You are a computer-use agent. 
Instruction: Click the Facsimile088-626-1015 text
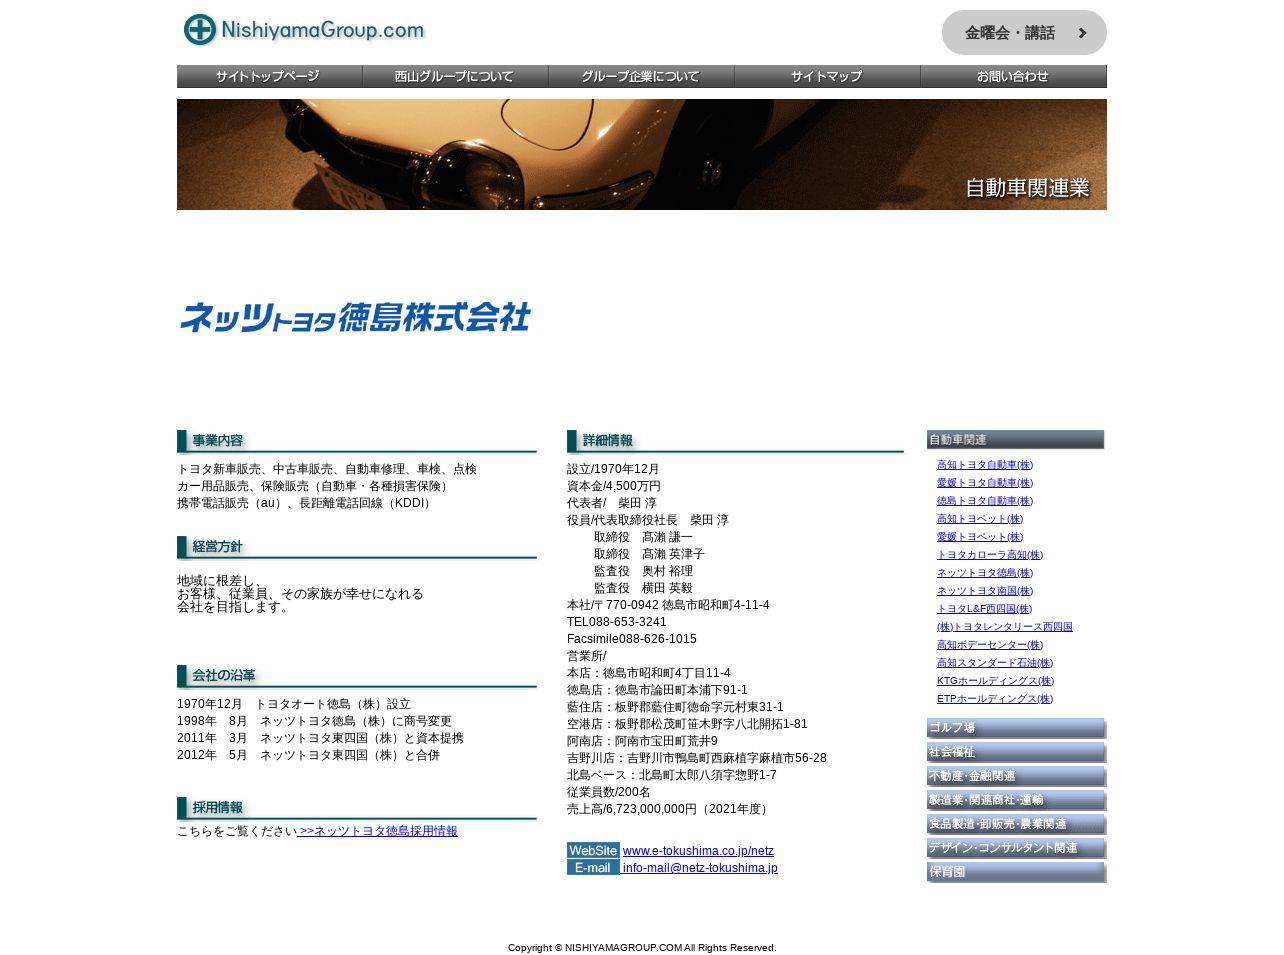pyautogui.click(x=632, y=639)
